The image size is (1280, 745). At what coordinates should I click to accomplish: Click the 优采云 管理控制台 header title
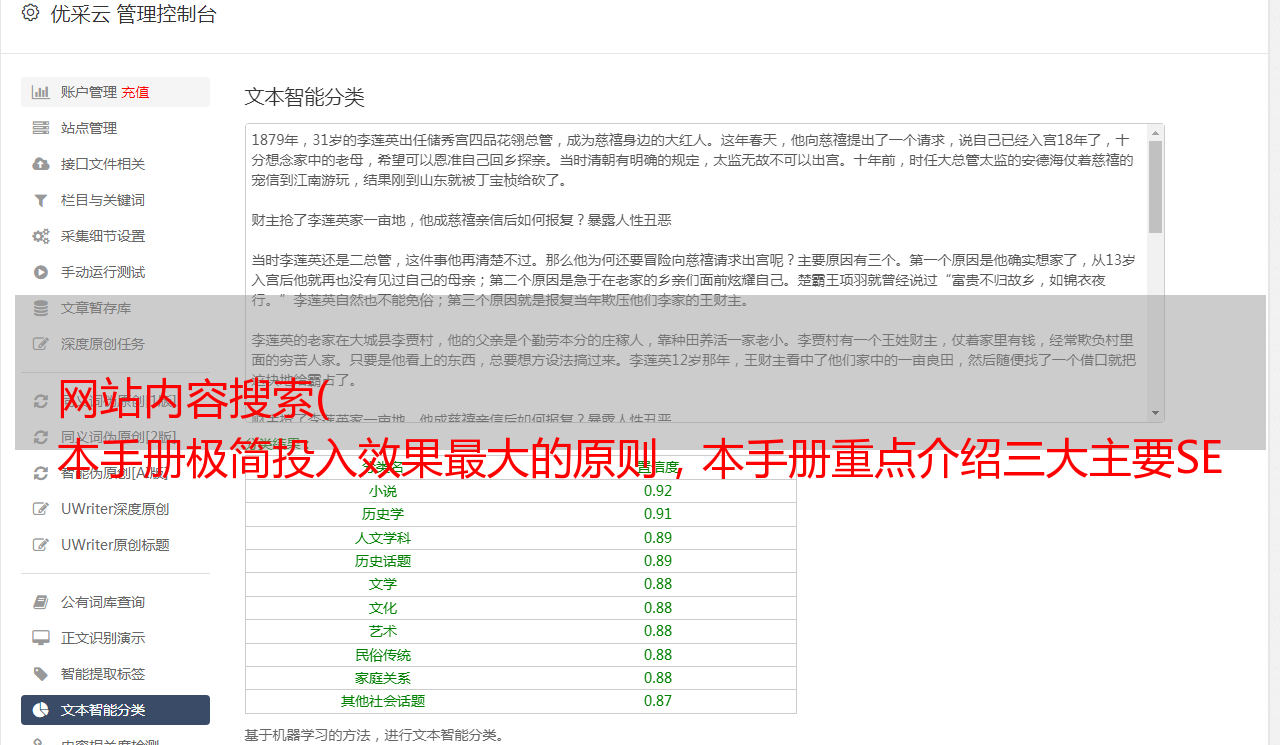pos(132,14)
